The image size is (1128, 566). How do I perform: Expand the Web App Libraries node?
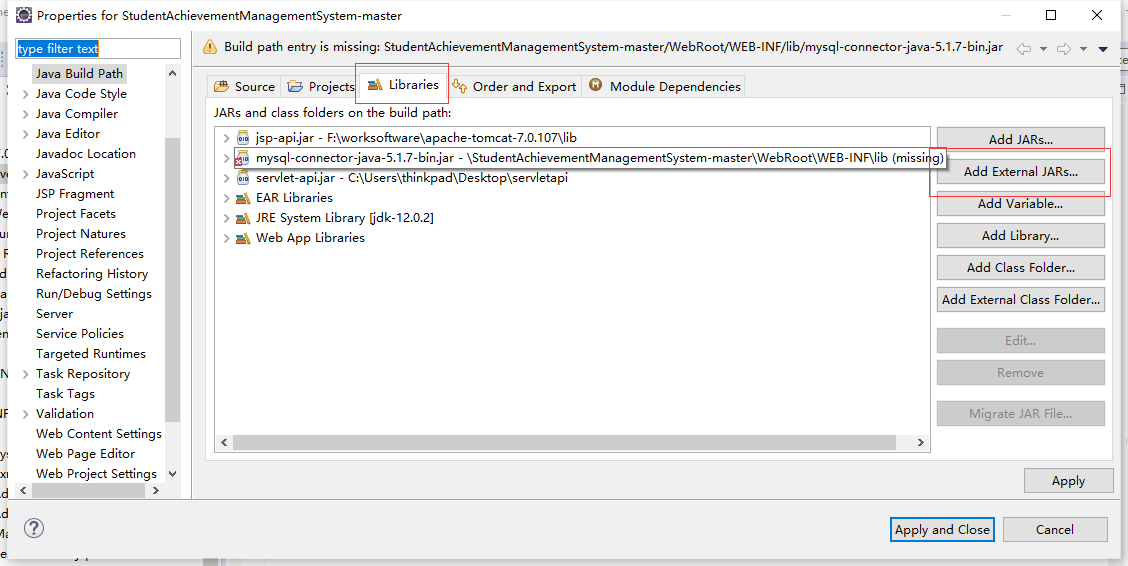[227, 238]
